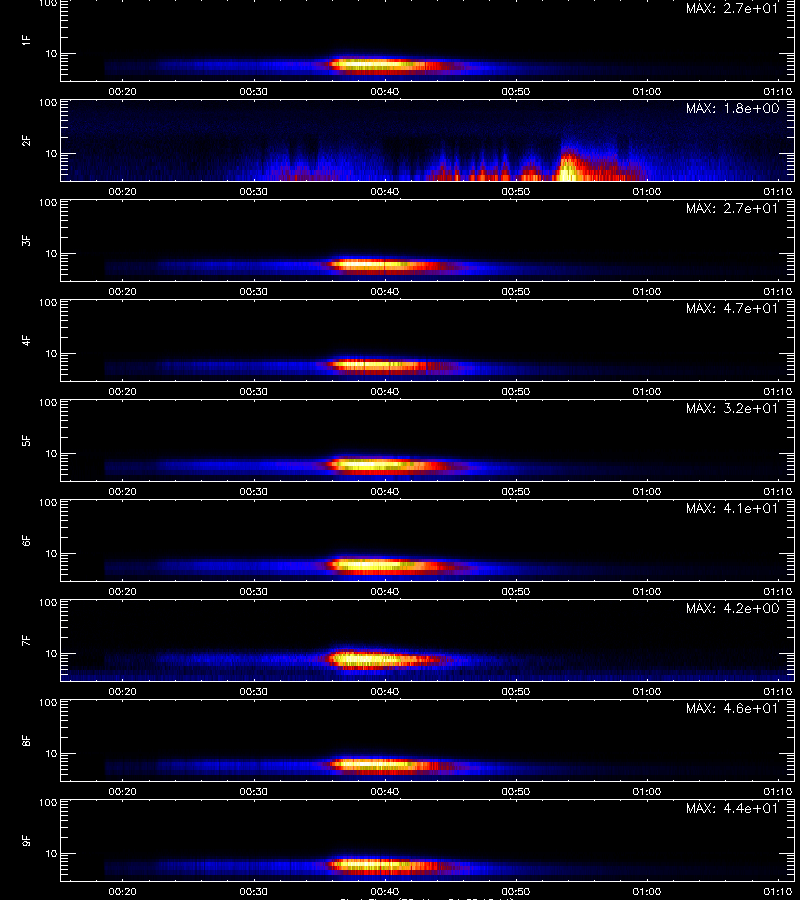The width and height of the screenshot is (800, 900).
Task: Click the 9F panel axis label
Action: (x=26, y=841)
